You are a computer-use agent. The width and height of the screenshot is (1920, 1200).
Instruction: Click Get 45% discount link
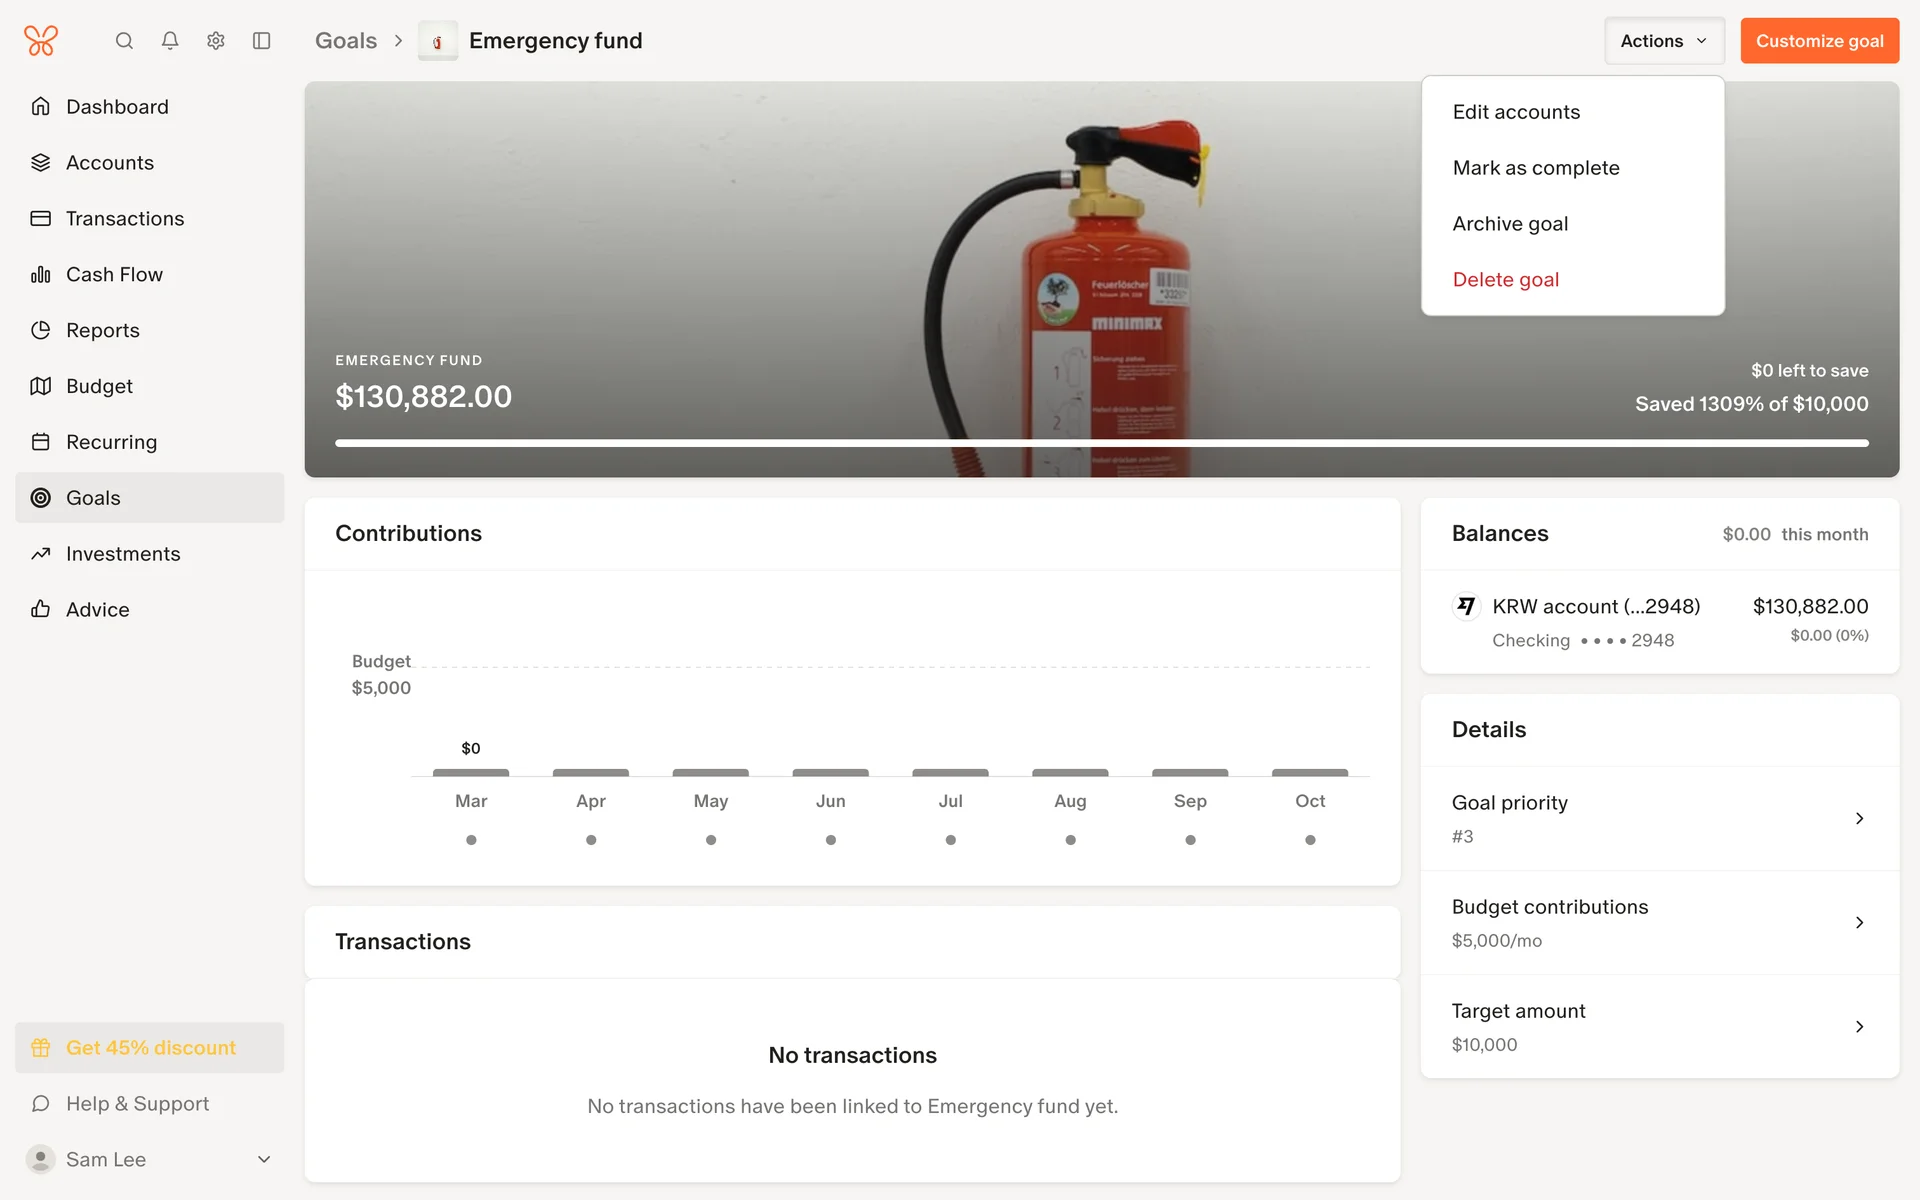pyautogui.click(x=150, y=1048)
